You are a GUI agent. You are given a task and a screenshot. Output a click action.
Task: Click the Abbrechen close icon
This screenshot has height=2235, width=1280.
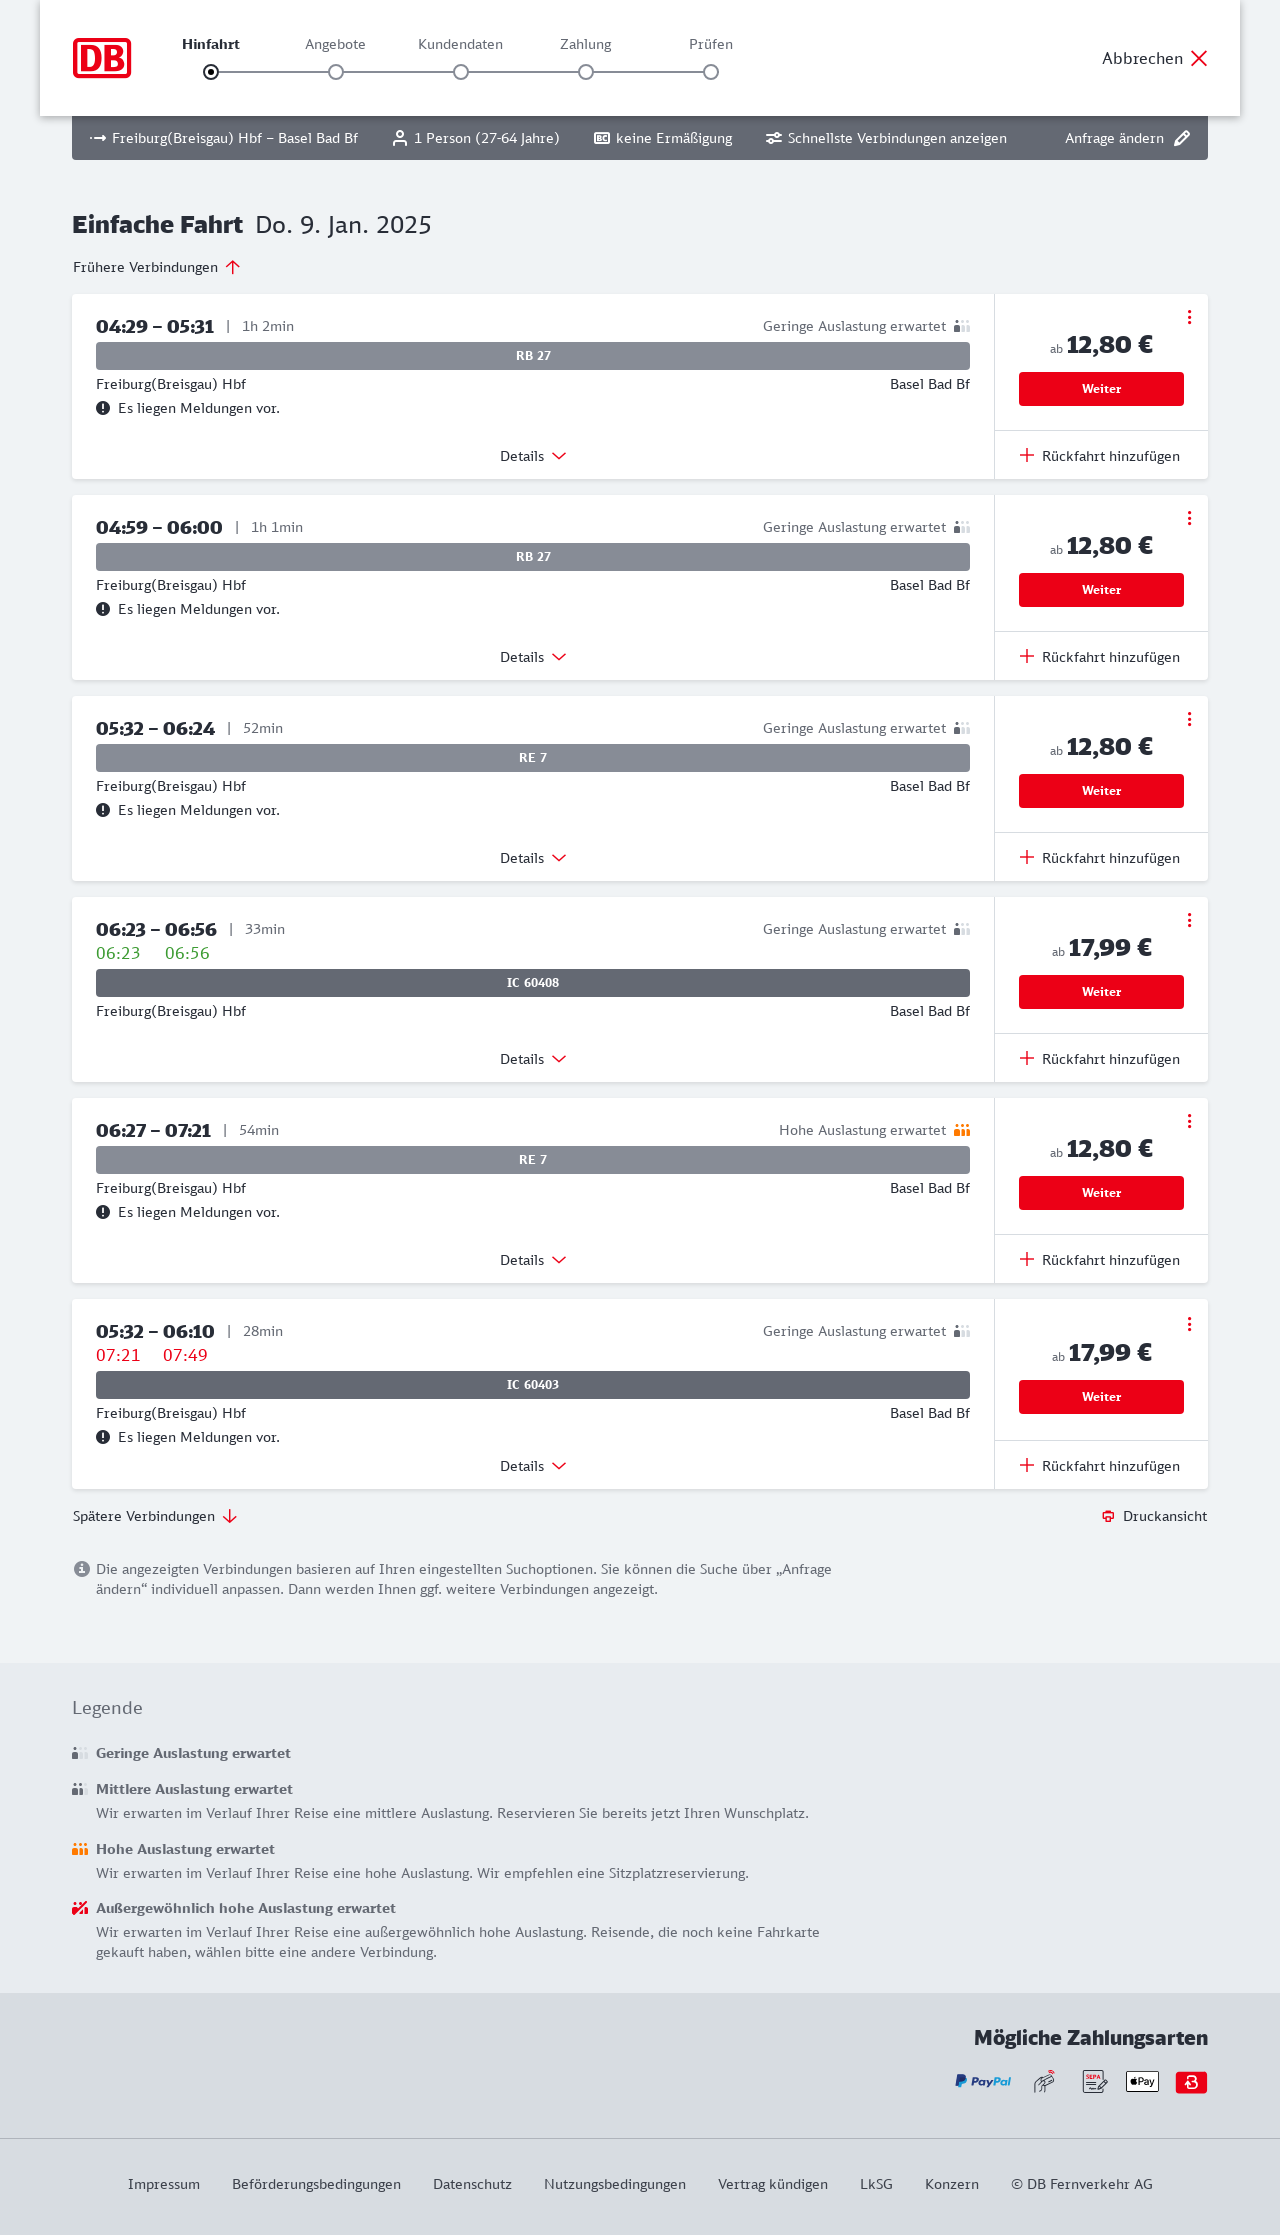click(1199, 58)
